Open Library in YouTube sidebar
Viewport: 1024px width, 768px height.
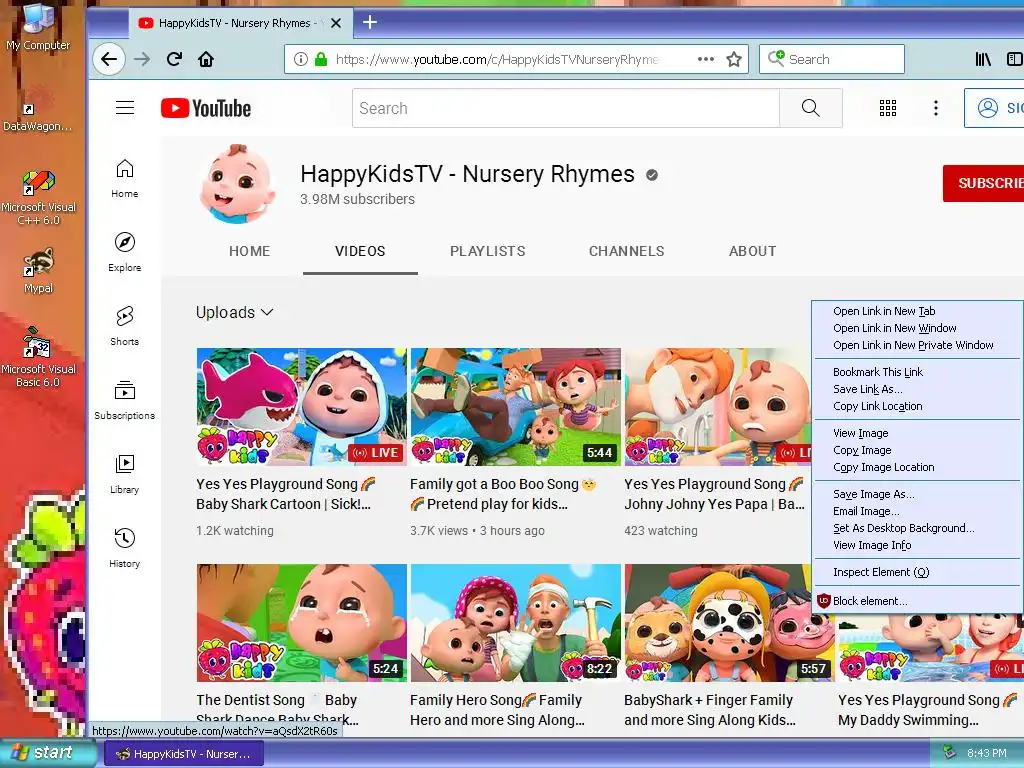click(x=125, y=474)
